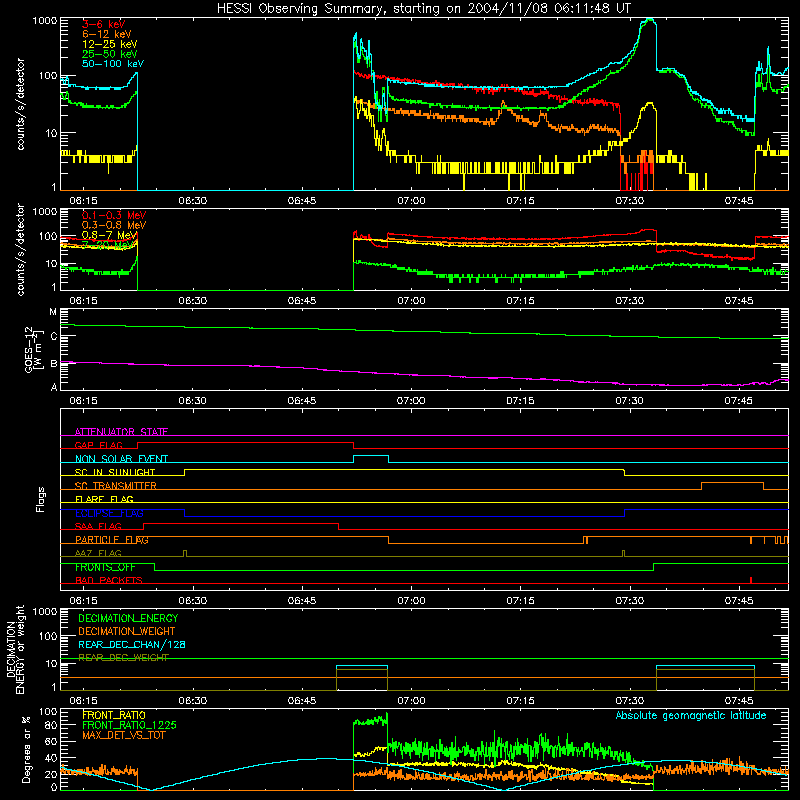The width and height of the screenshot is (800, 800).
Task: Click counts/s/detector axis label of MeV plot
Action: pyautogui.click(x=20, y=249)
